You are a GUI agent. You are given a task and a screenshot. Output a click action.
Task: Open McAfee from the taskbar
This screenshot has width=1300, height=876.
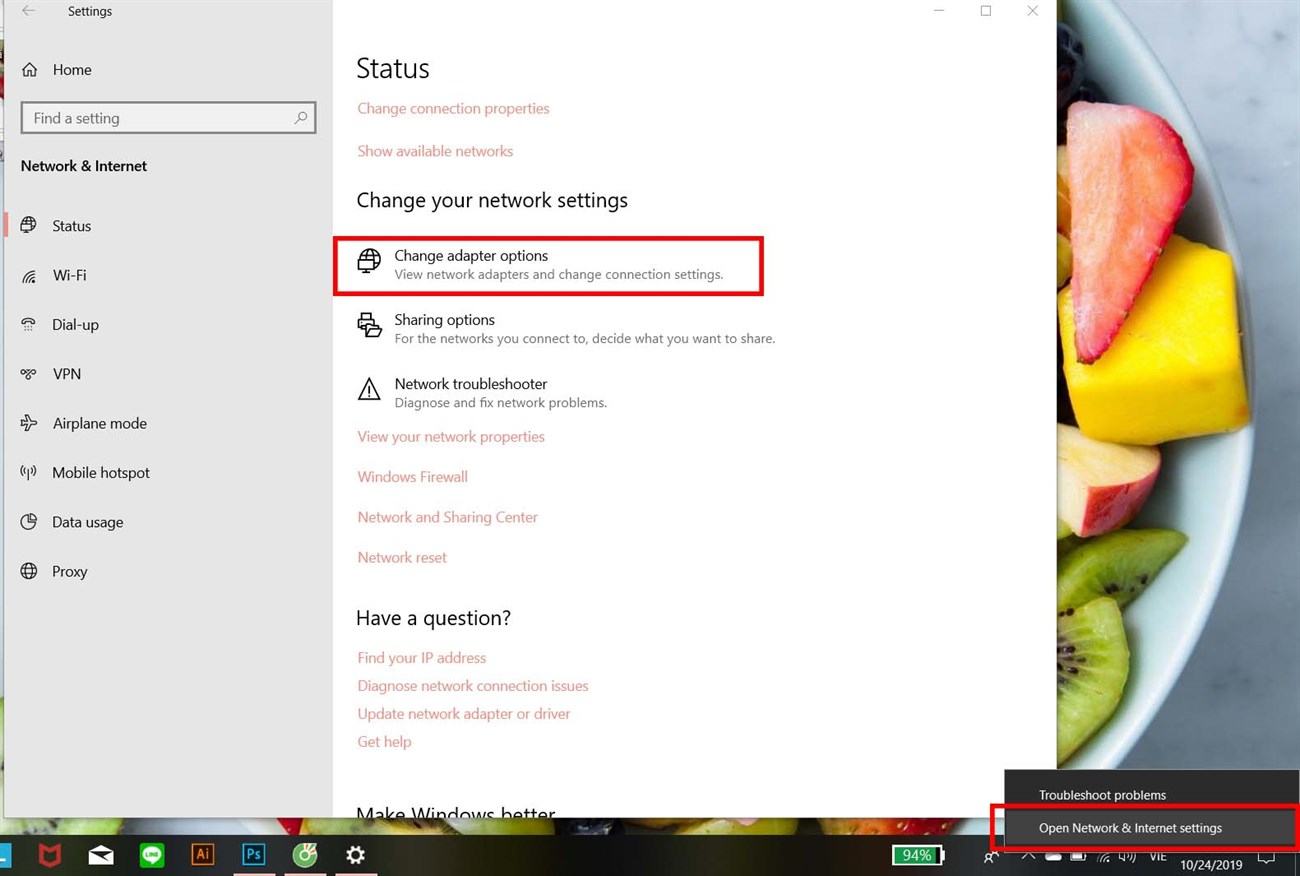(49, 855)
